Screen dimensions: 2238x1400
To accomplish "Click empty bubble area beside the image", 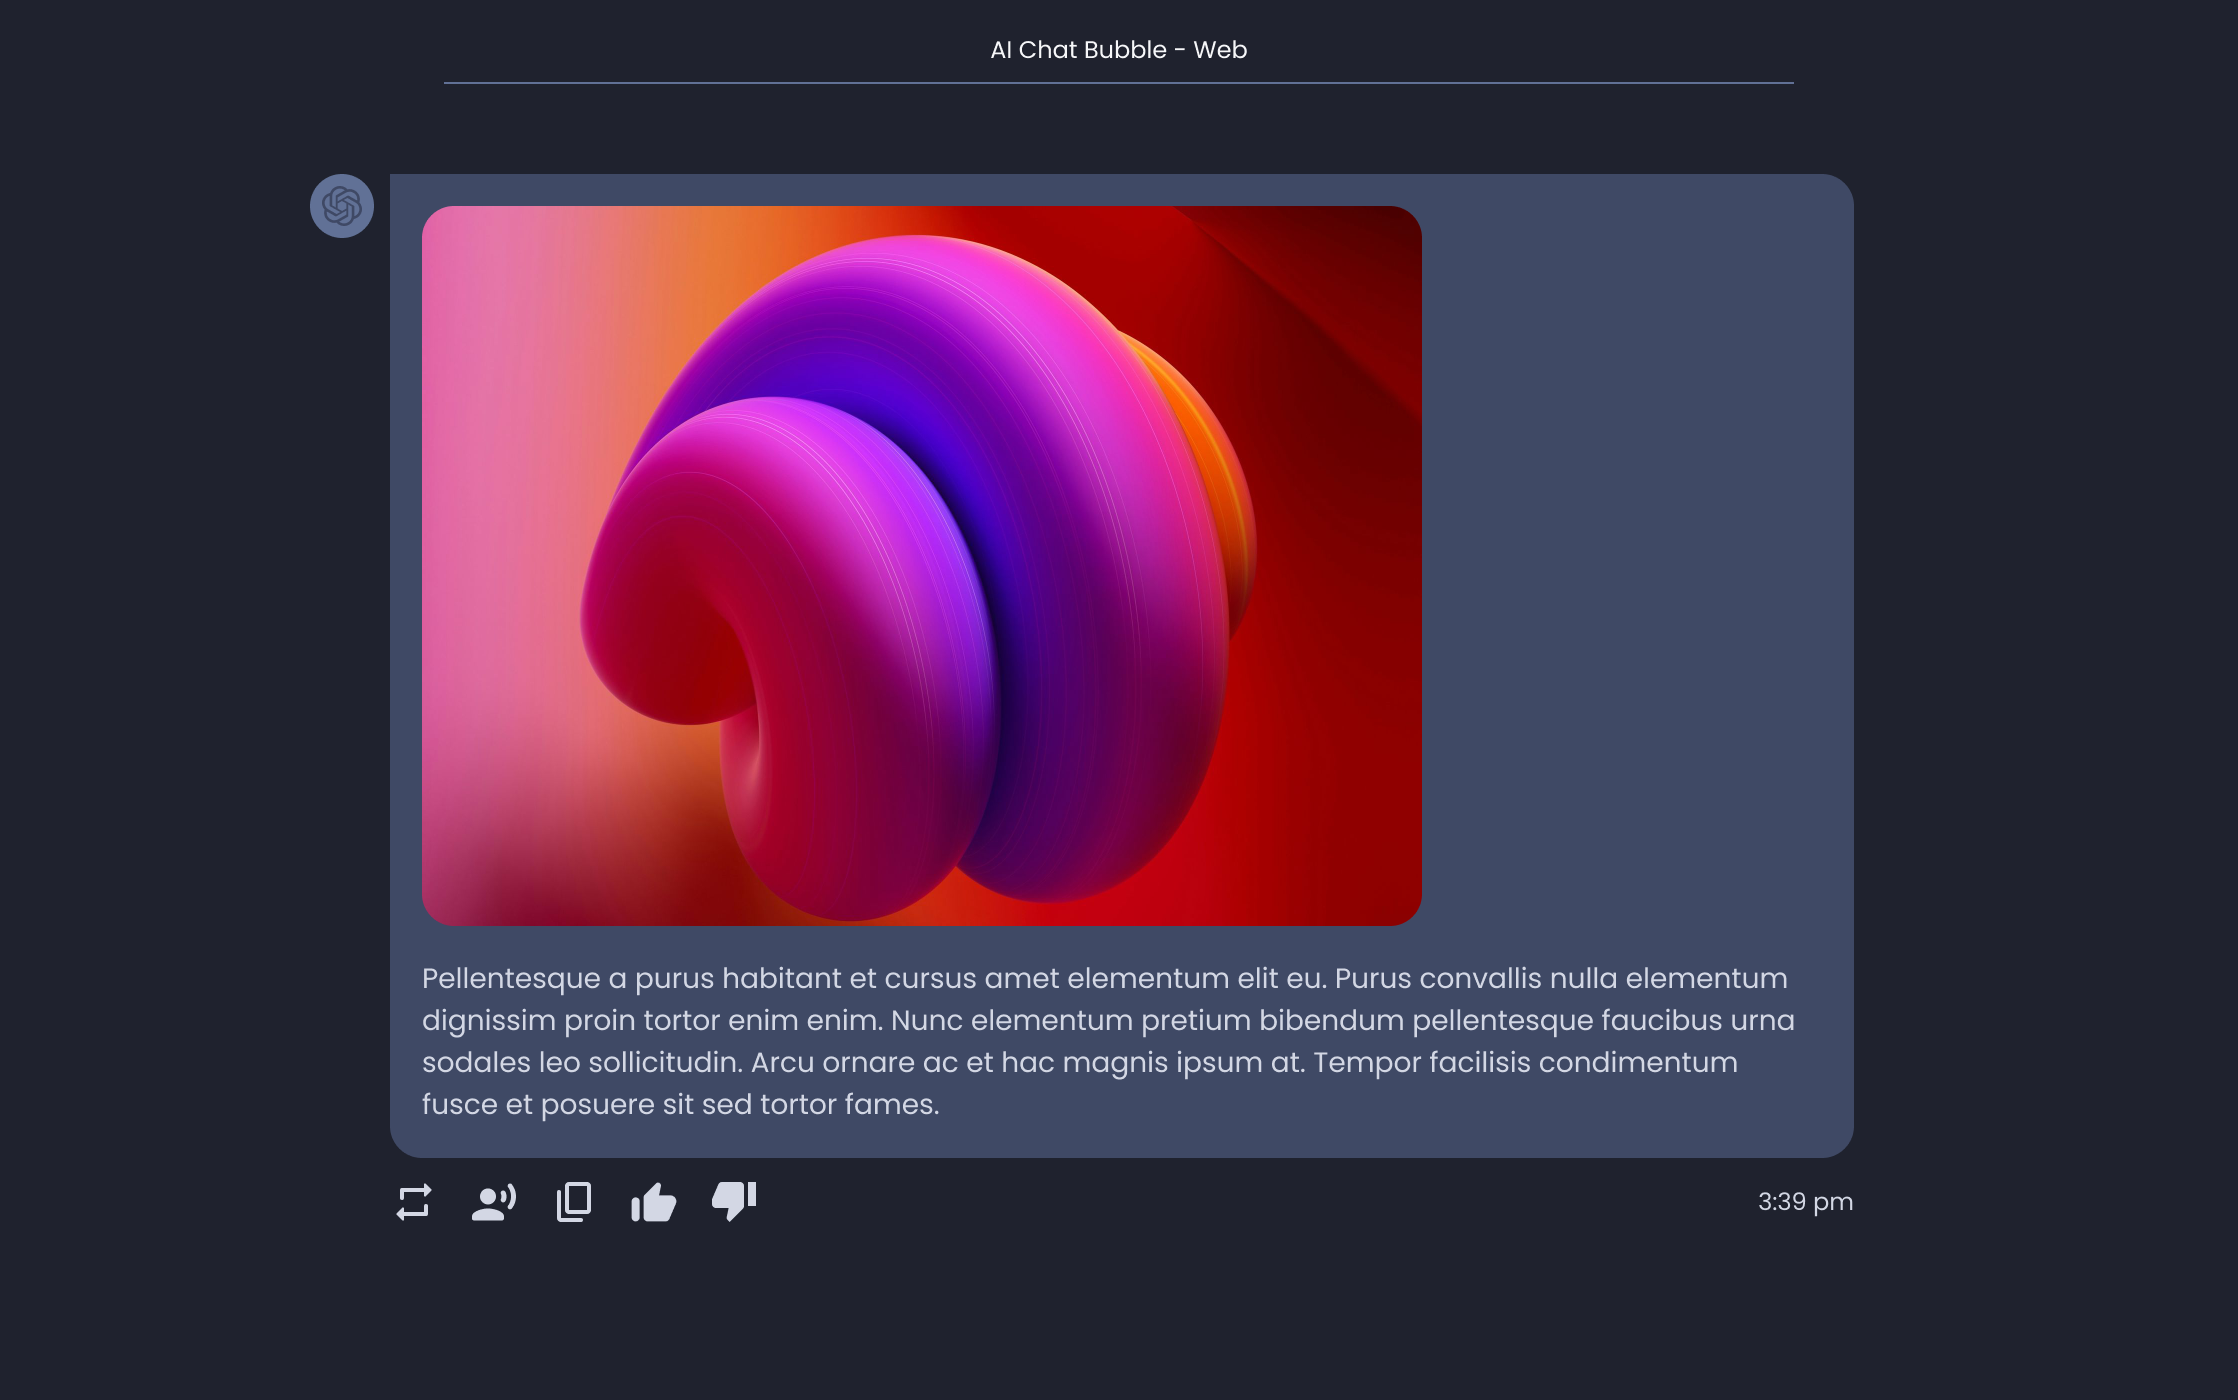I will click(1636, 566).
